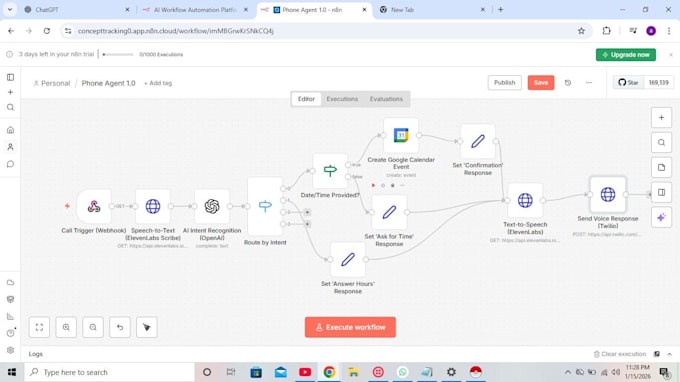Open the Insights chart icon

click(10, 317)
